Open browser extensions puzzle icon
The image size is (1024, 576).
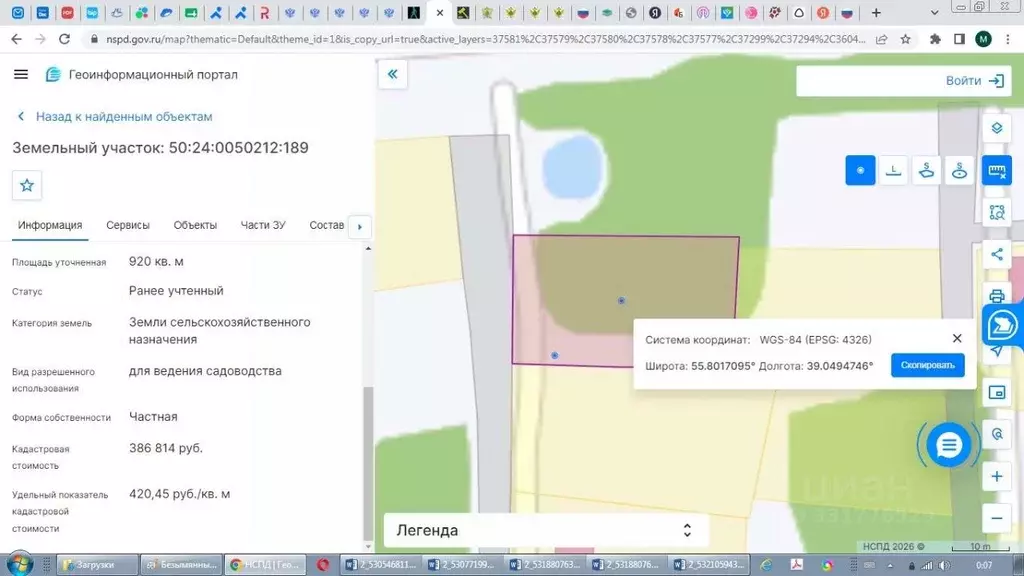pos(935,39)
